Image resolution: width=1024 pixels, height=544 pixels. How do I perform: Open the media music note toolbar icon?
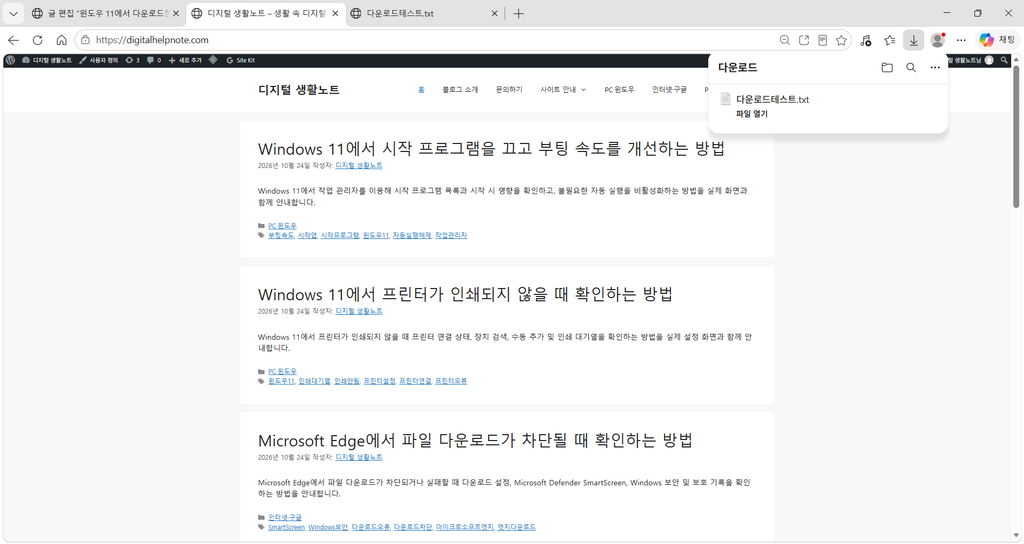tap(866, 40)
